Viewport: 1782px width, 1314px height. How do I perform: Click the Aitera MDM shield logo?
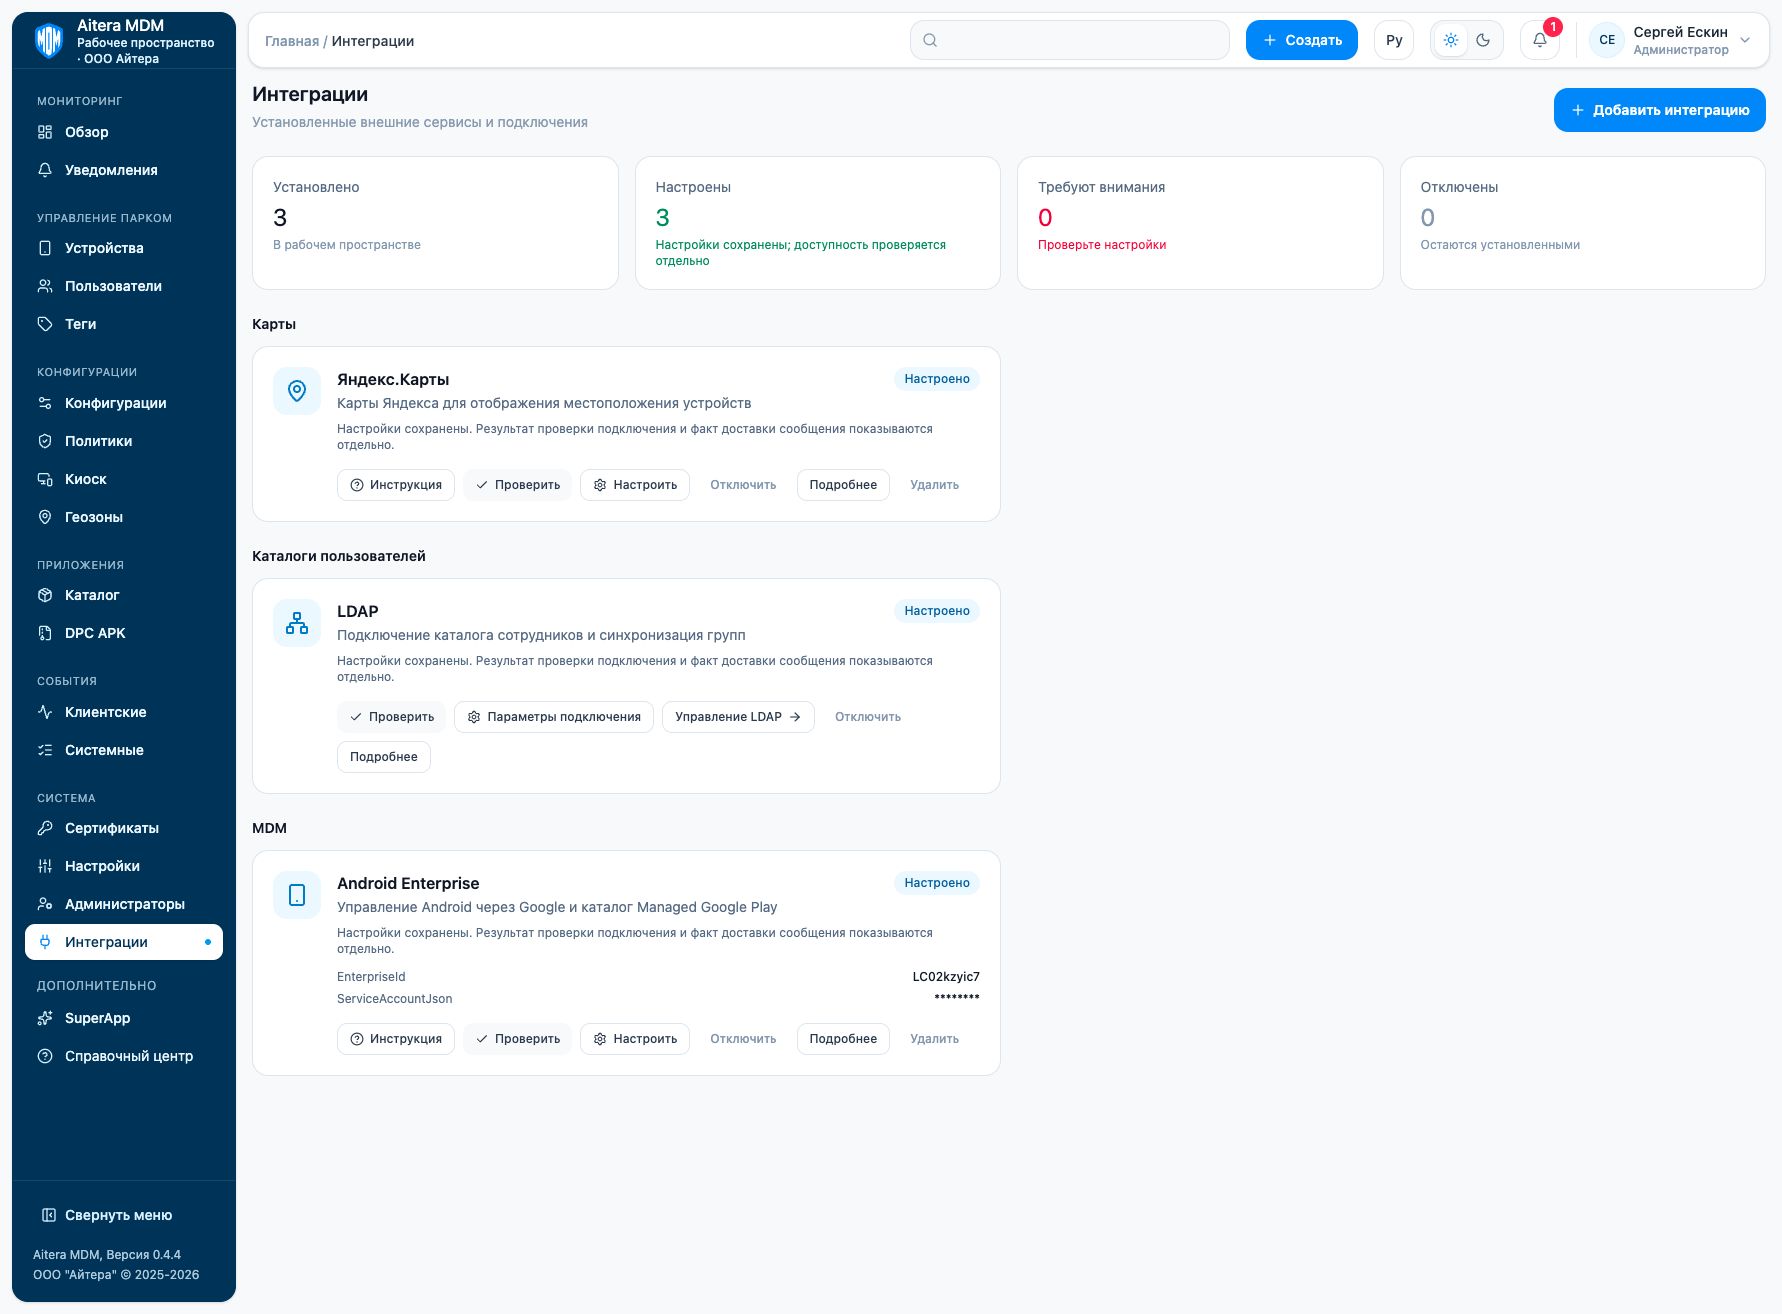(x=49, y=41)
